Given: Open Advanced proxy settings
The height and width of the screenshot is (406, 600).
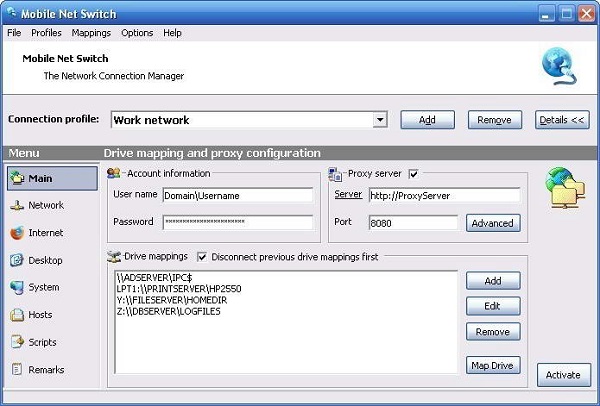Looking at the screenshot, I should pos(492,223).
